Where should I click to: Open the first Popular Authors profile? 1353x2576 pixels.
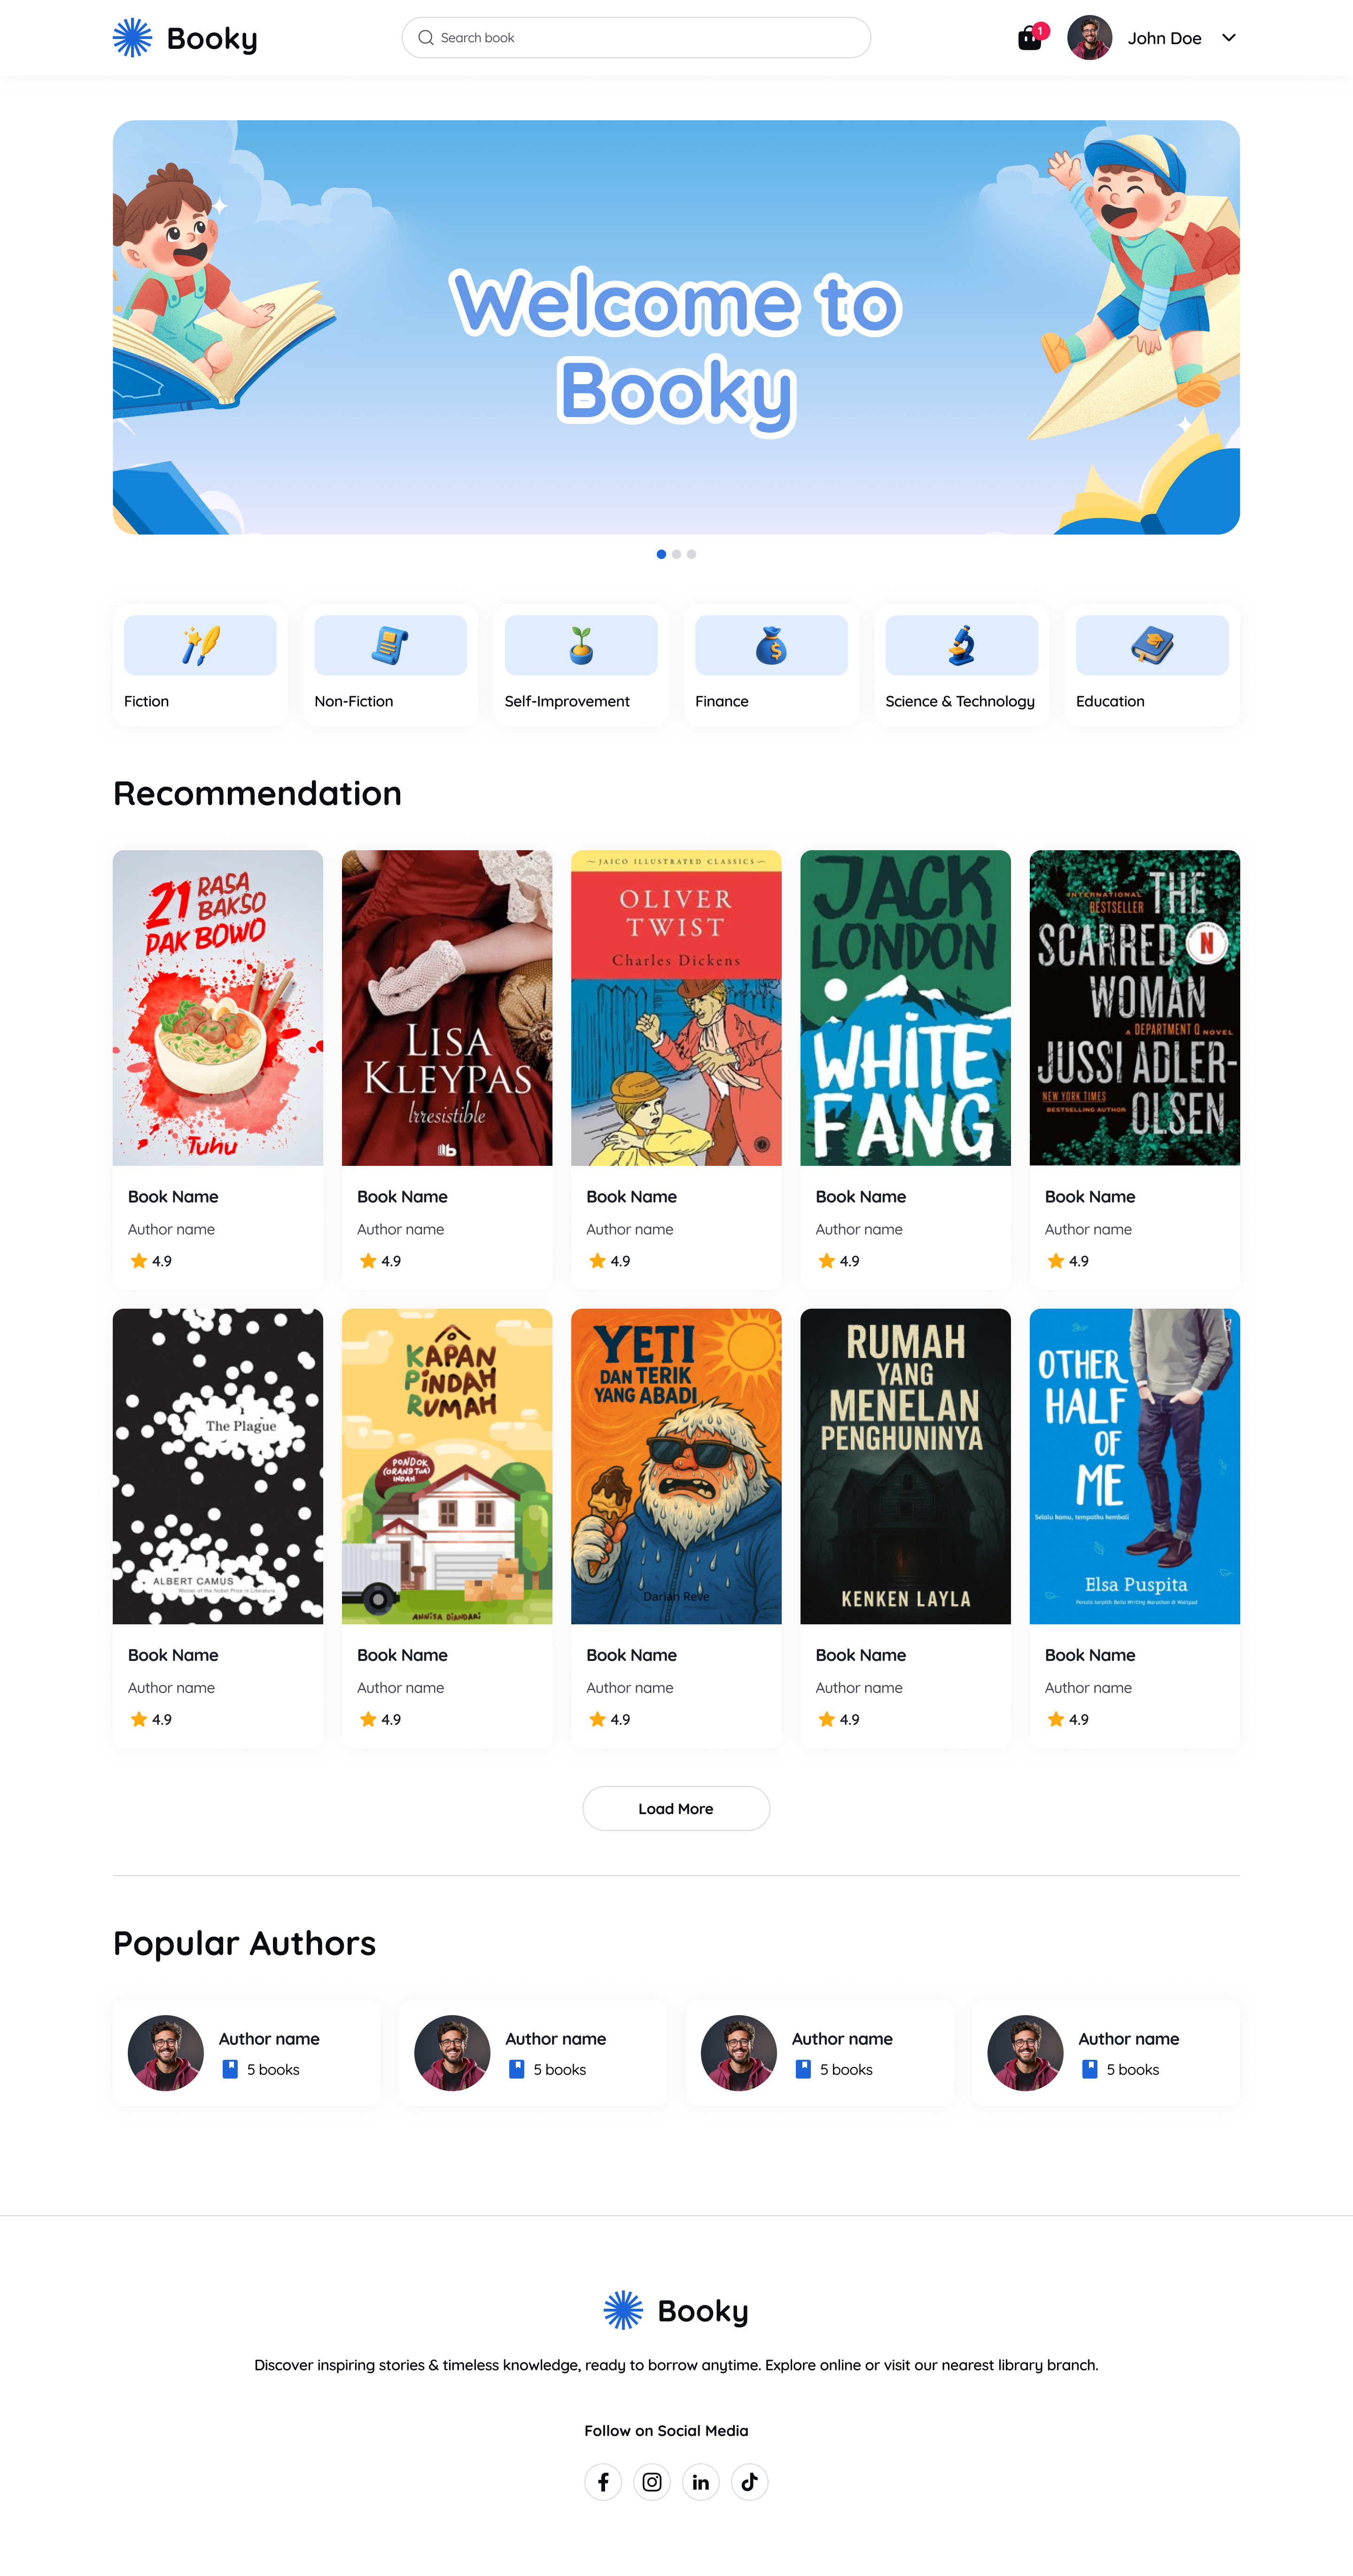246,2052
